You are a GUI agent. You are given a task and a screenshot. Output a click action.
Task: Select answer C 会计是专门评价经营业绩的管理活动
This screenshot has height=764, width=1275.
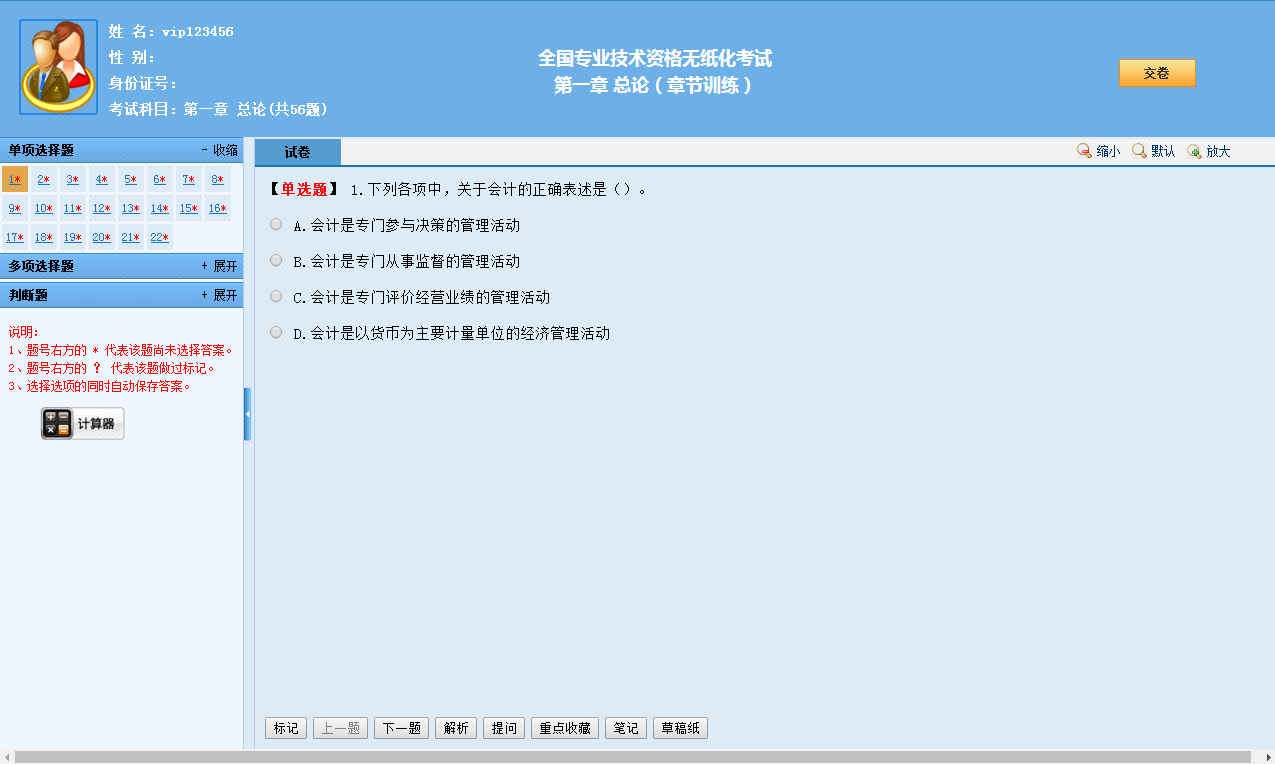(276, 296)
